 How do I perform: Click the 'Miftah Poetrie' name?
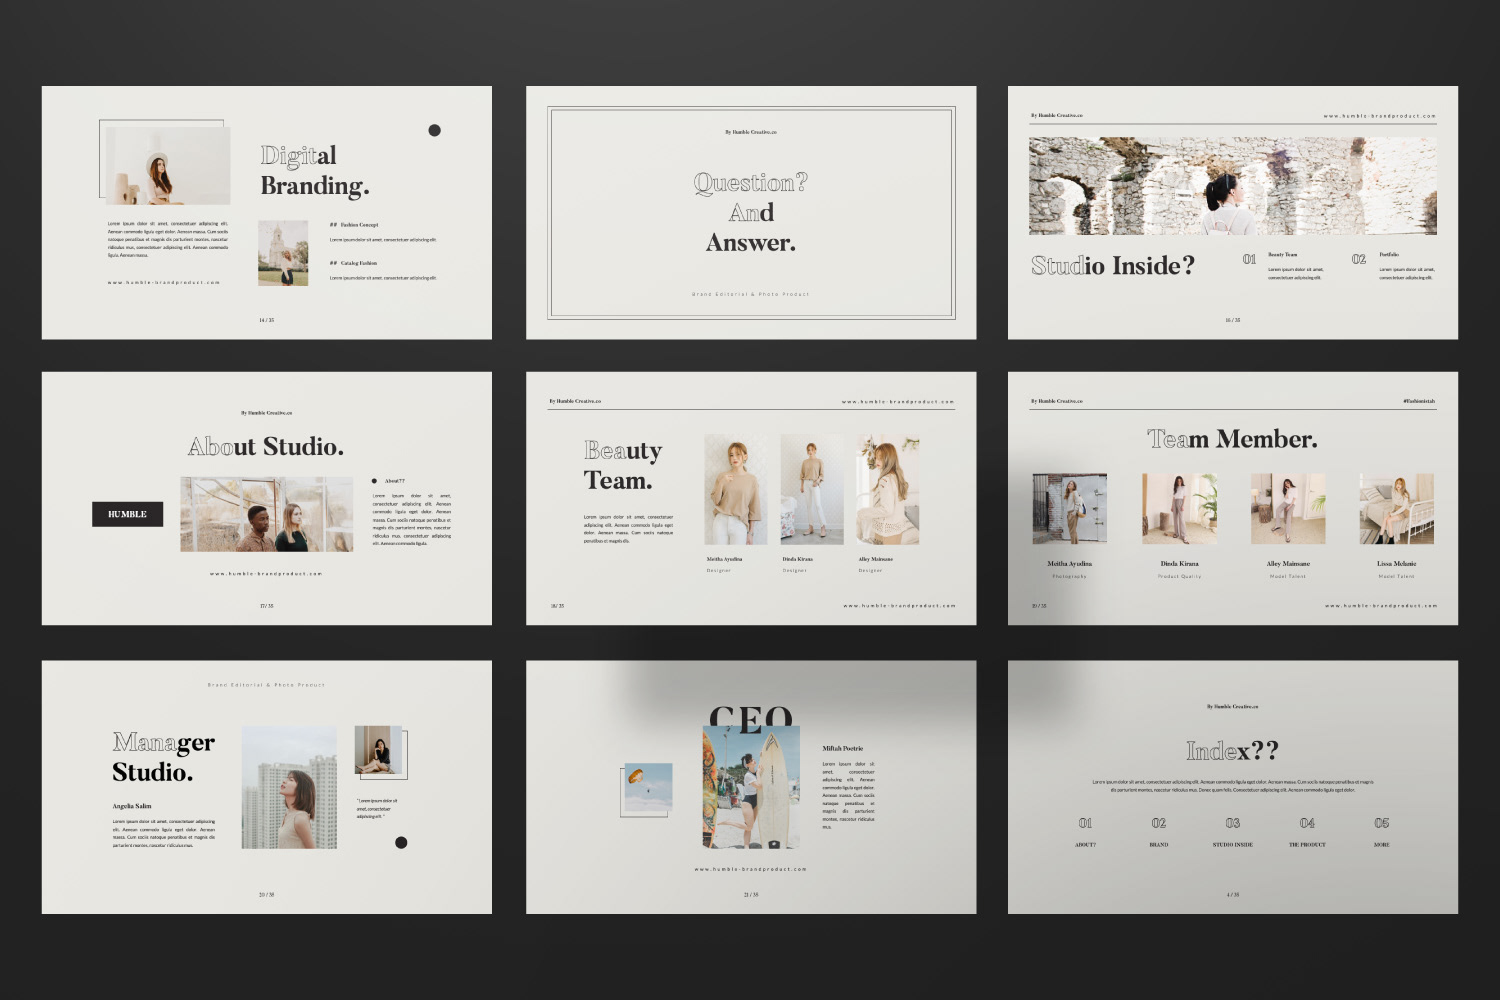(x=843, y=748)
